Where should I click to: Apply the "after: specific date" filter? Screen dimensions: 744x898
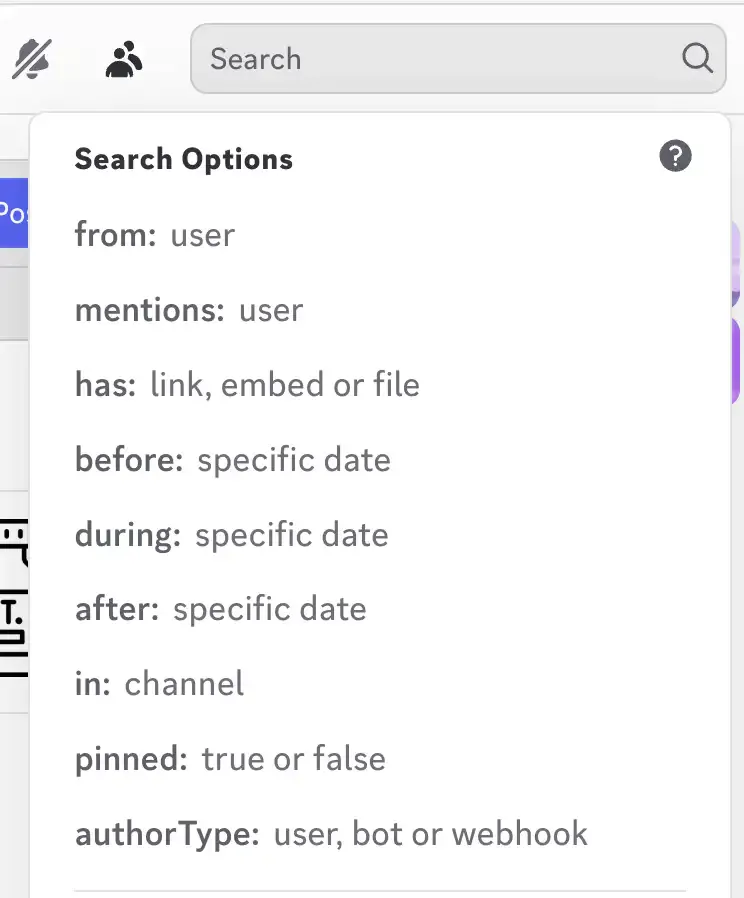[x=220, y=610]
